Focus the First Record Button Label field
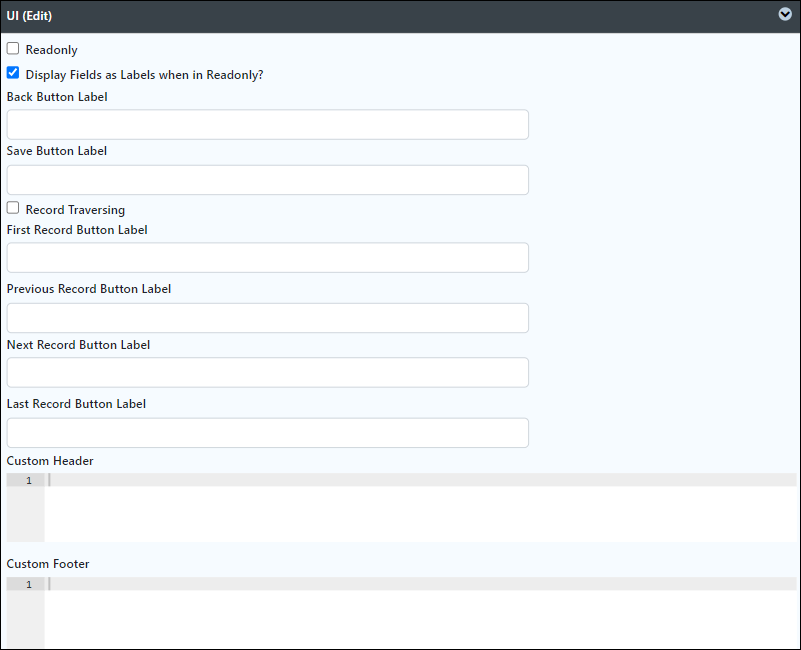This screenshot has height=650, width=801. 268,258
